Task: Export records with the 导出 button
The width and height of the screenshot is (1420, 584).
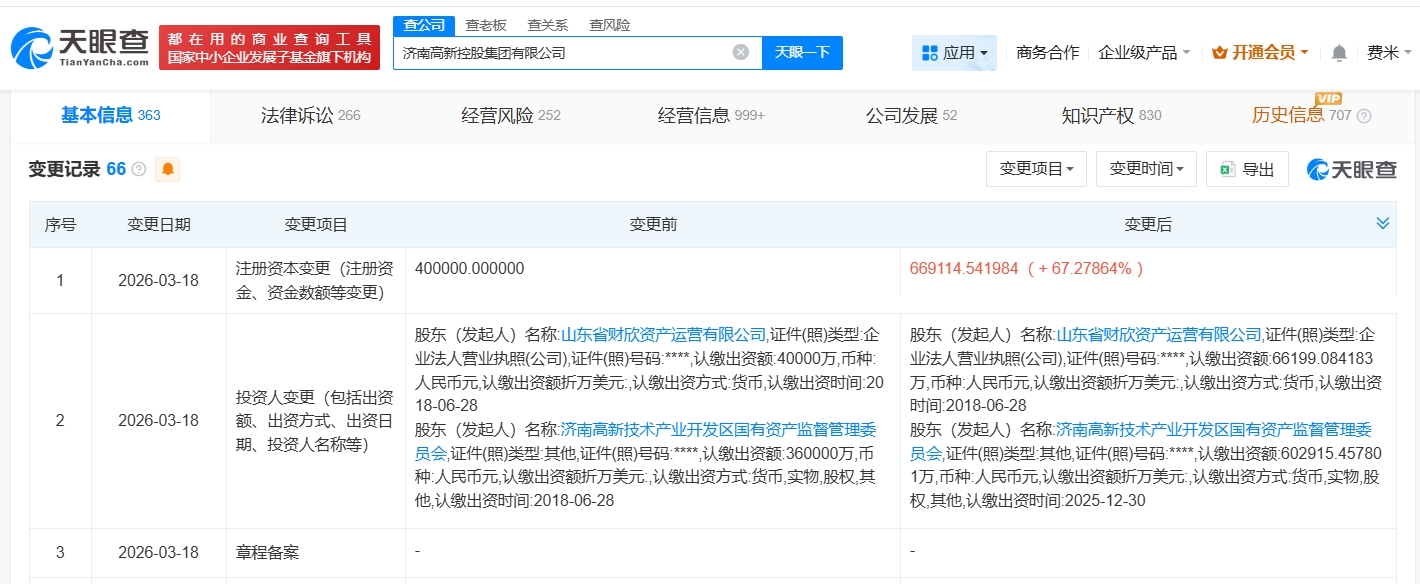Action: click(x=1247, y=170)
